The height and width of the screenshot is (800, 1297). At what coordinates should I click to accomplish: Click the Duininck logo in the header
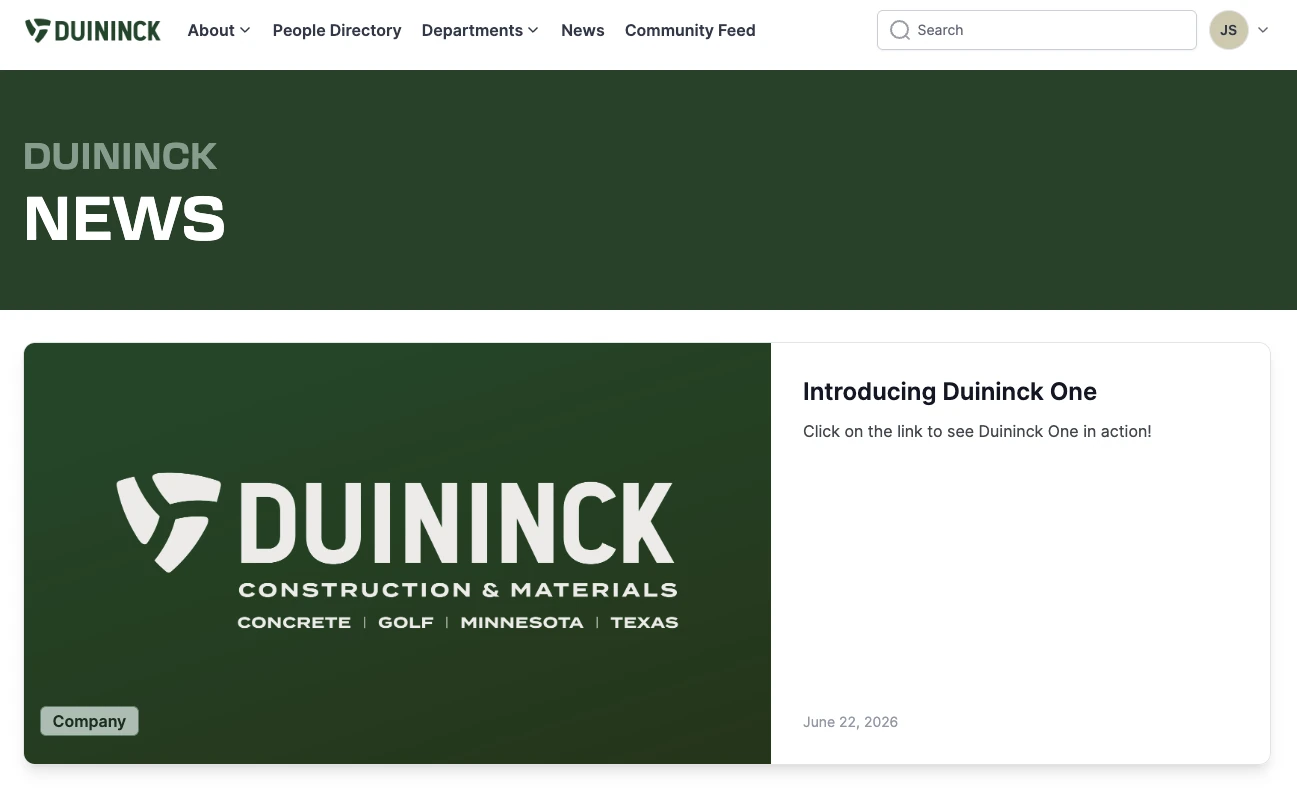[93, 30]
